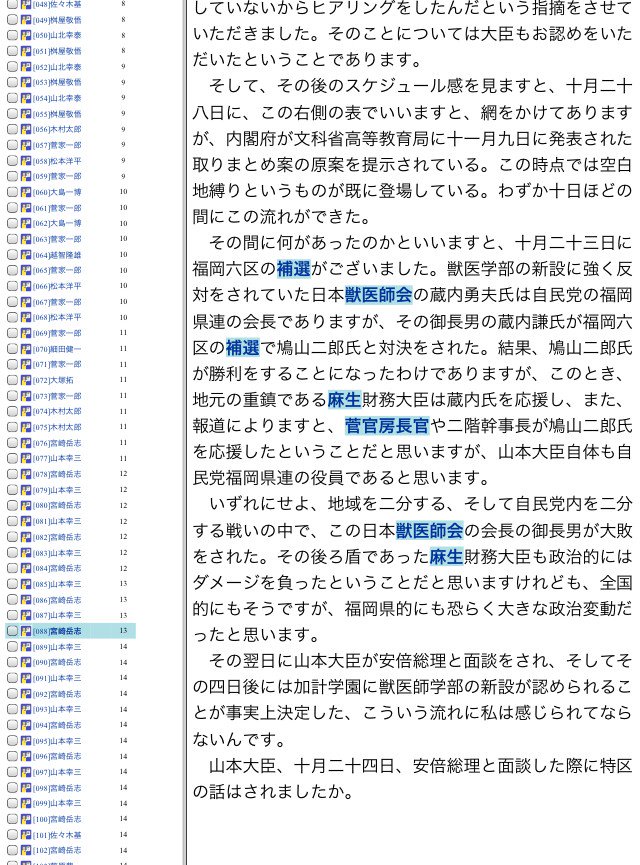Open speech [078]宮崎岳志
The height and width of the screenshot is (865, 640).
click(57, 474)
